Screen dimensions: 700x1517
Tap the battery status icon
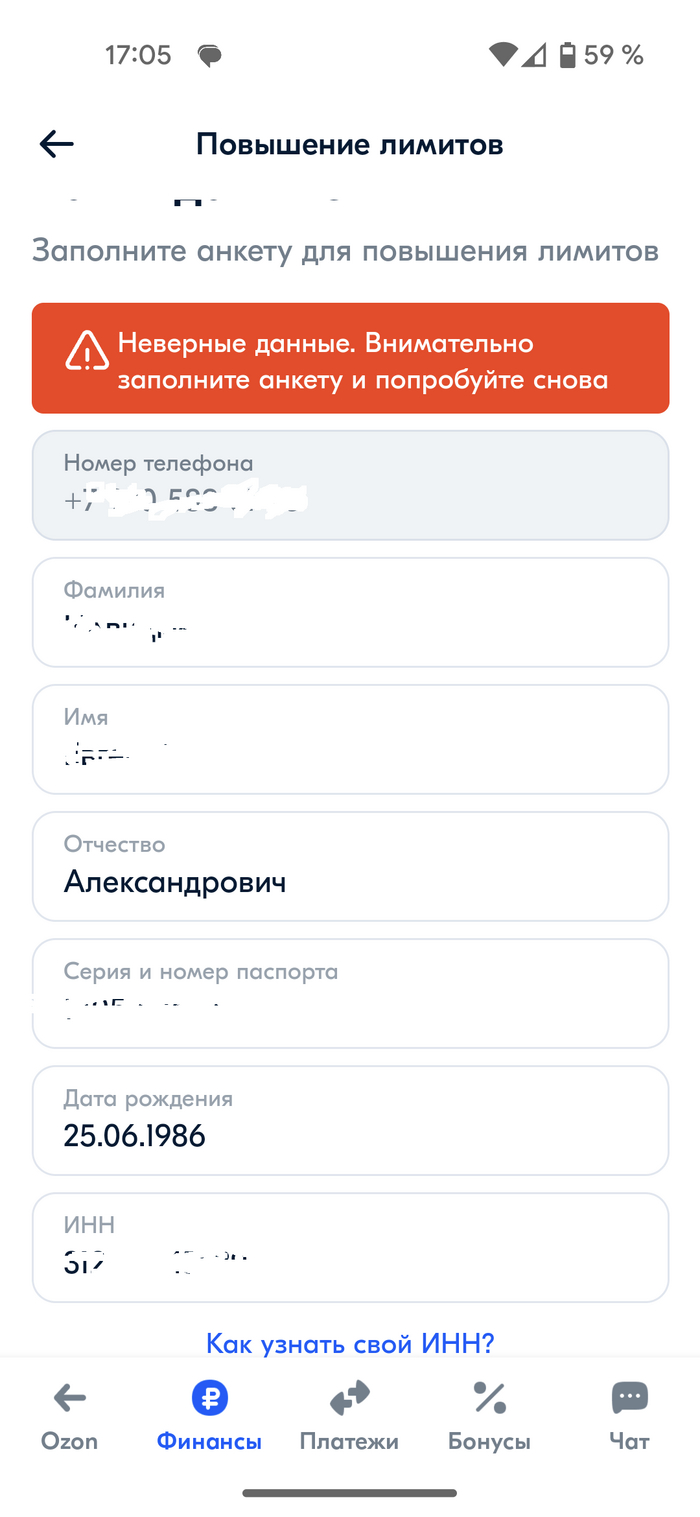tap(567, 55)
